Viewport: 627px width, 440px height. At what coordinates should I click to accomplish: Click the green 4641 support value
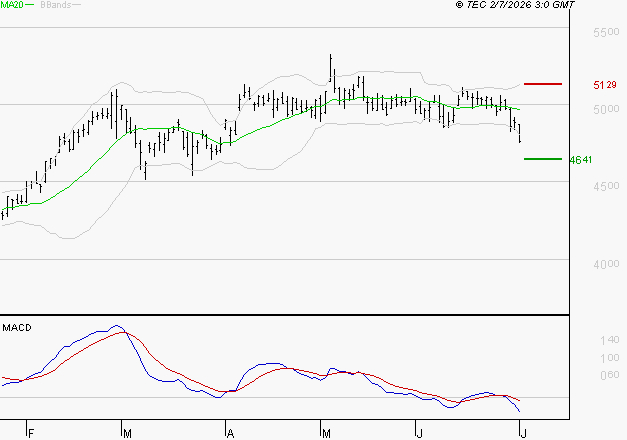(x=581, y=160)
